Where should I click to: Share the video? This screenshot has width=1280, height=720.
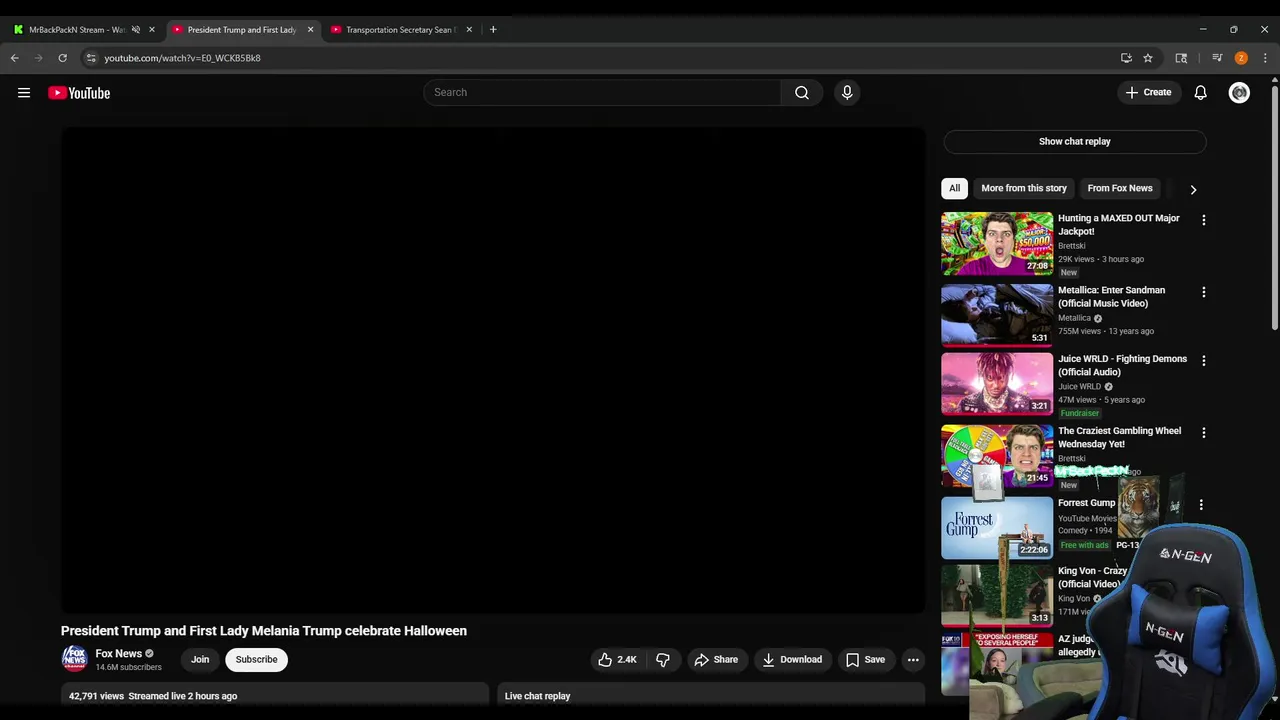(716, 660)
